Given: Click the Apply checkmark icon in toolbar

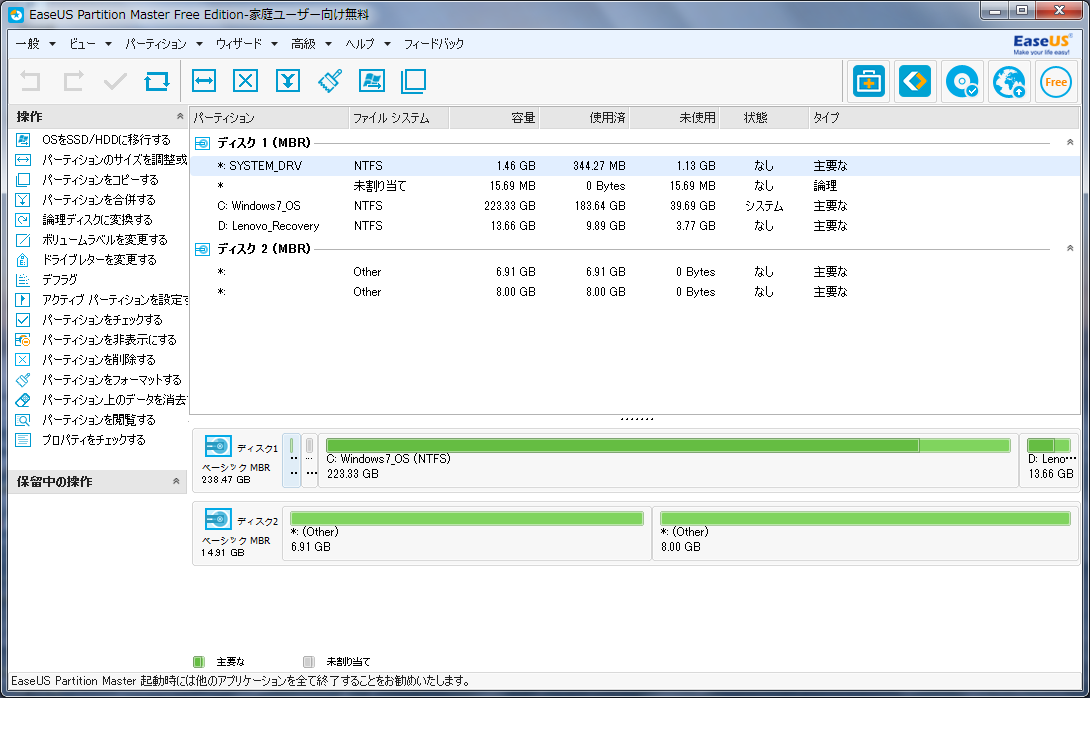Looking at the screenshot, I should [115, 81].
